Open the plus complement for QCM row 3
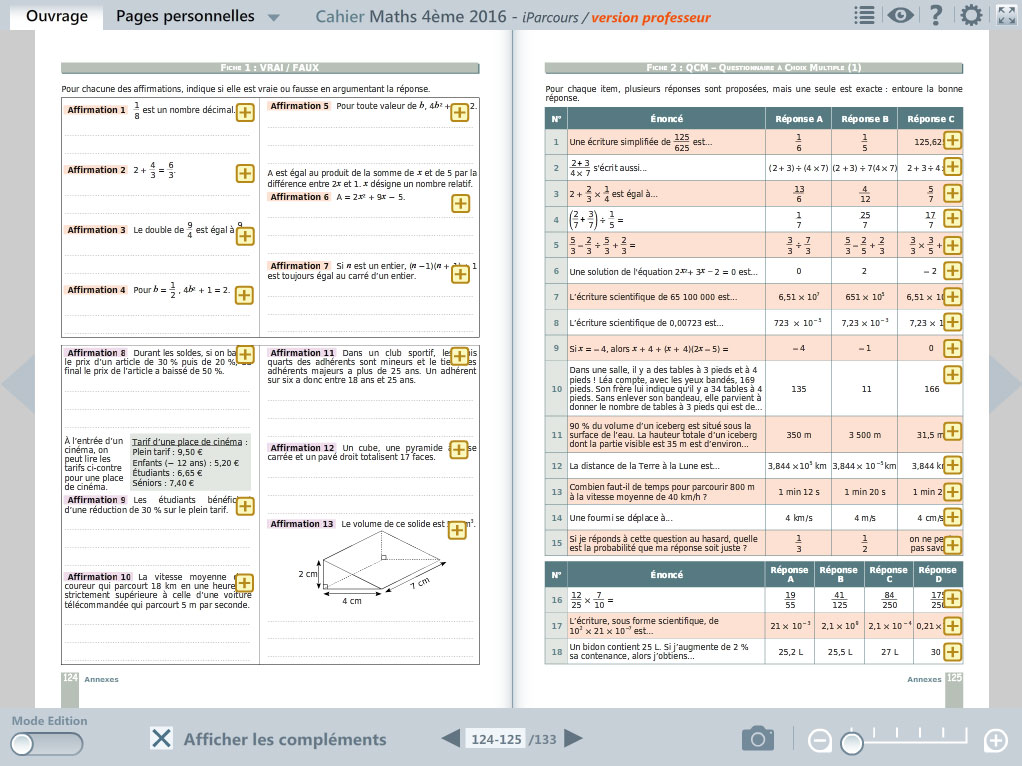 [952, 193]
